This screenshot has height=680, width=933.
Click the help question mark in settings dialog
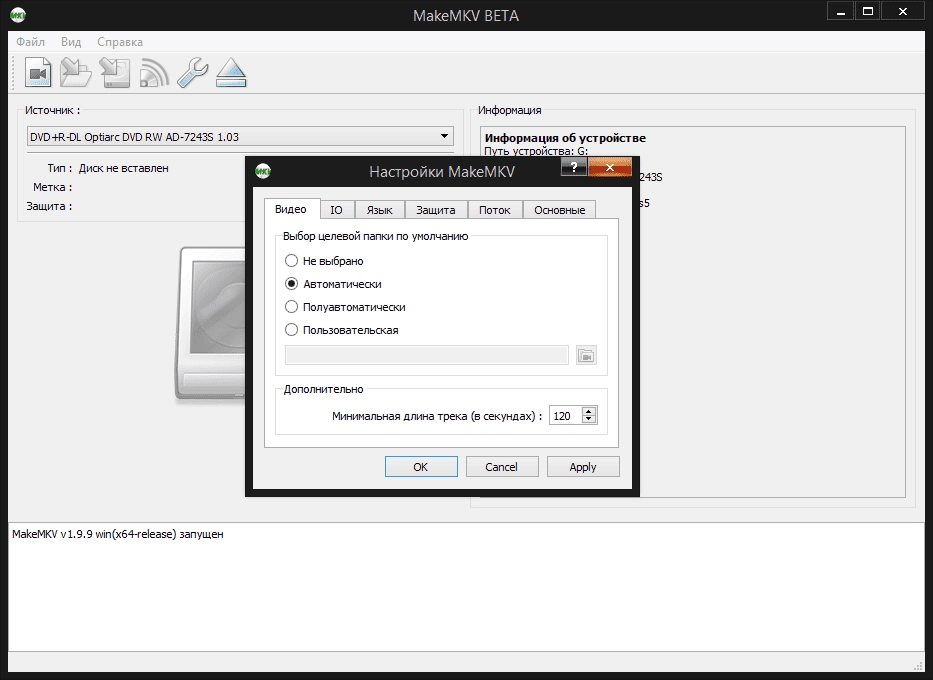click(574, 167)
